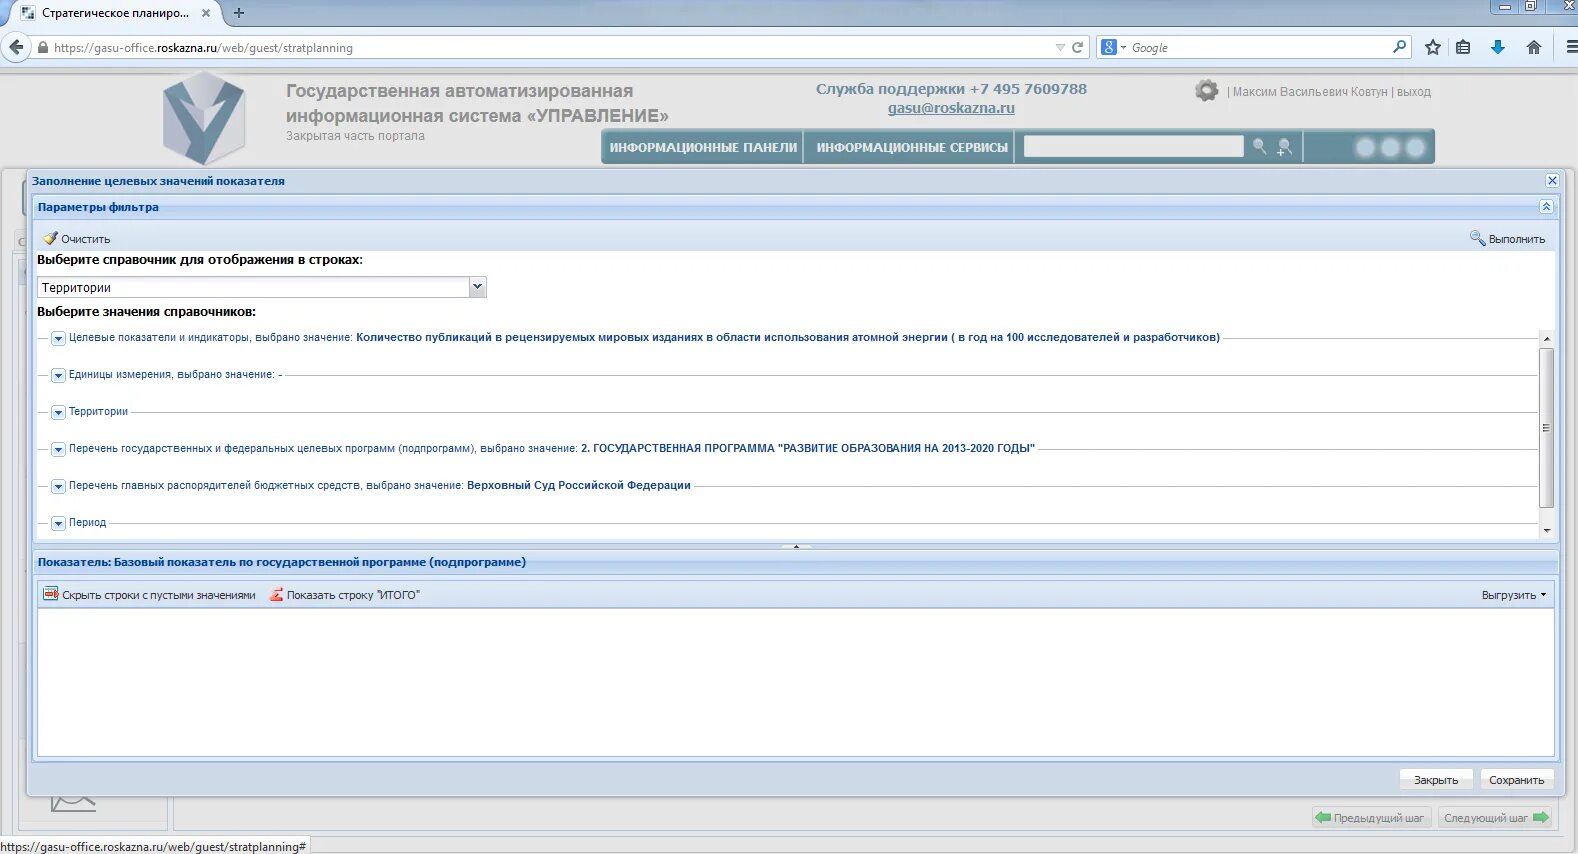Open new browser tab with plus
The height and width of the screenshot is (854, 1578).
point(238,13)
